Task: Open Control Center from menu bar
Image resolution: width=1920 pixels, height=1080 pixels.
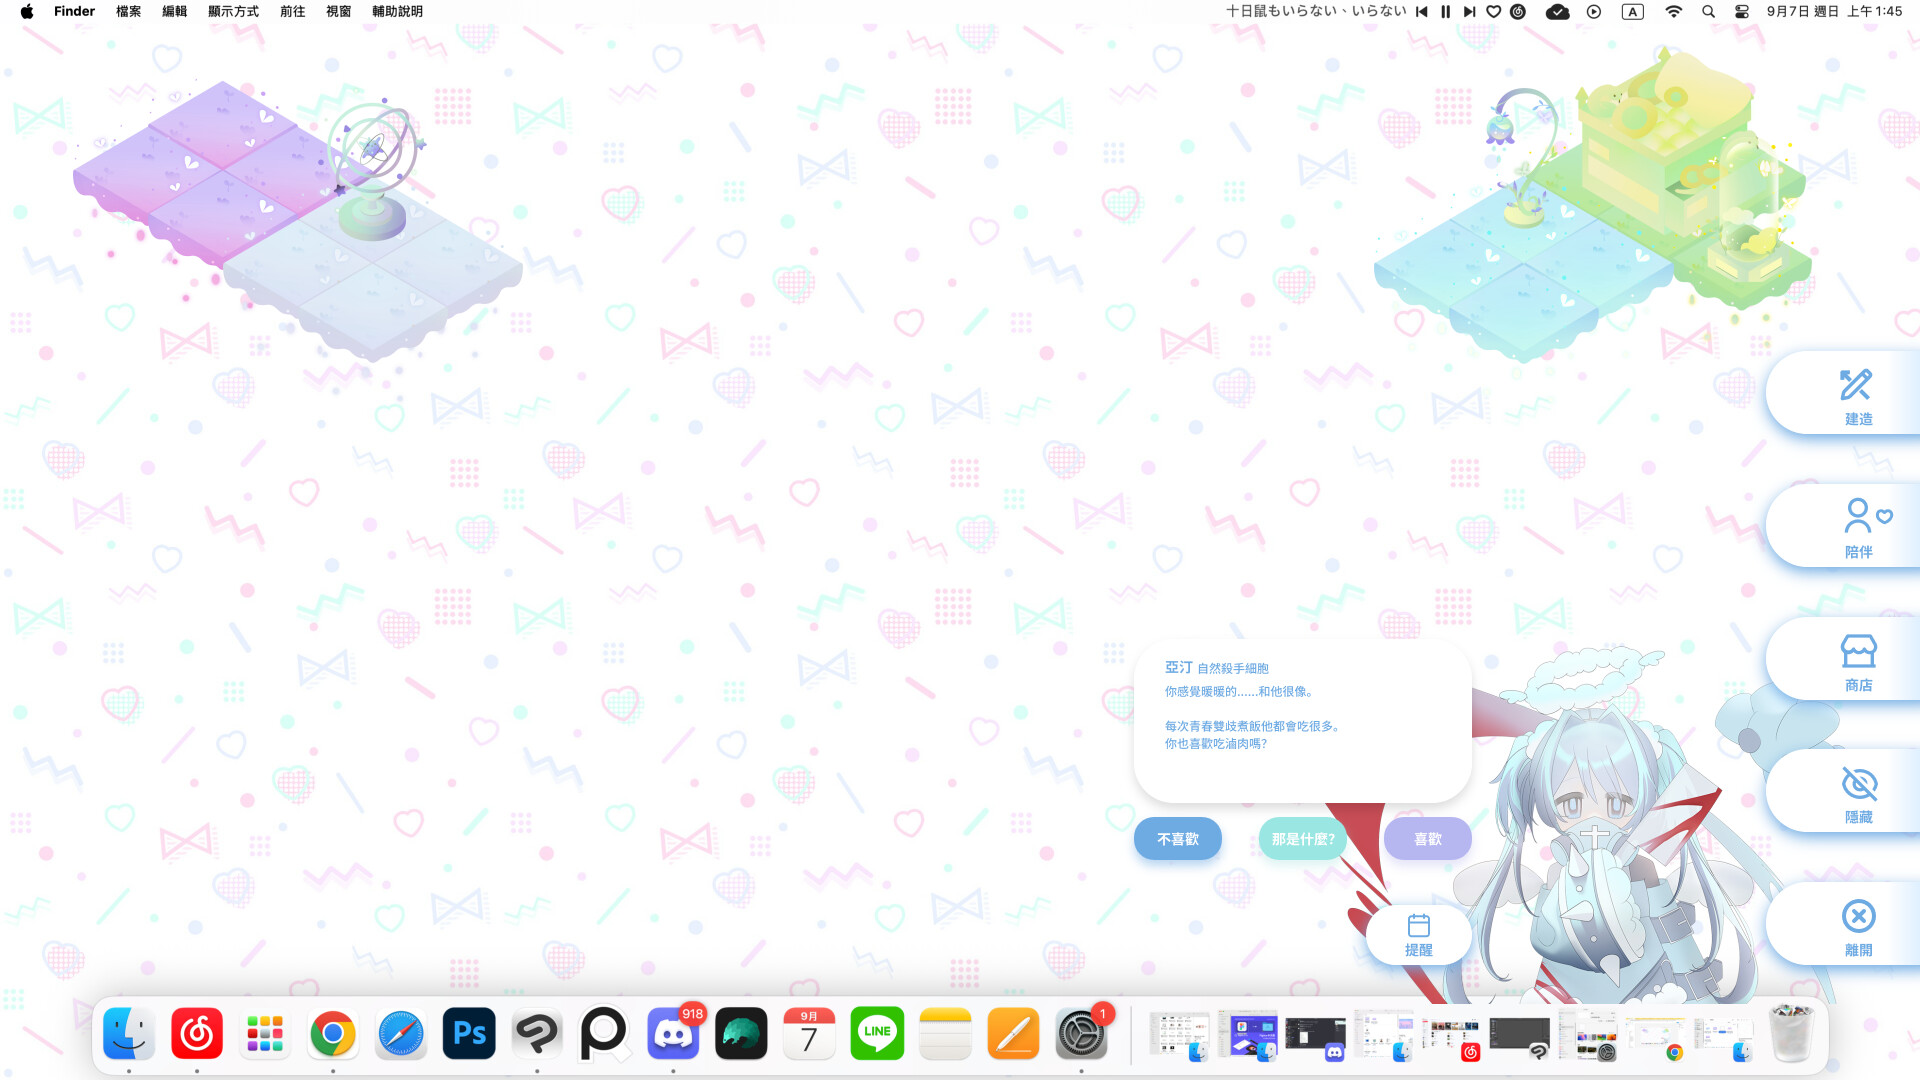Action: [x=1742, y=12]
